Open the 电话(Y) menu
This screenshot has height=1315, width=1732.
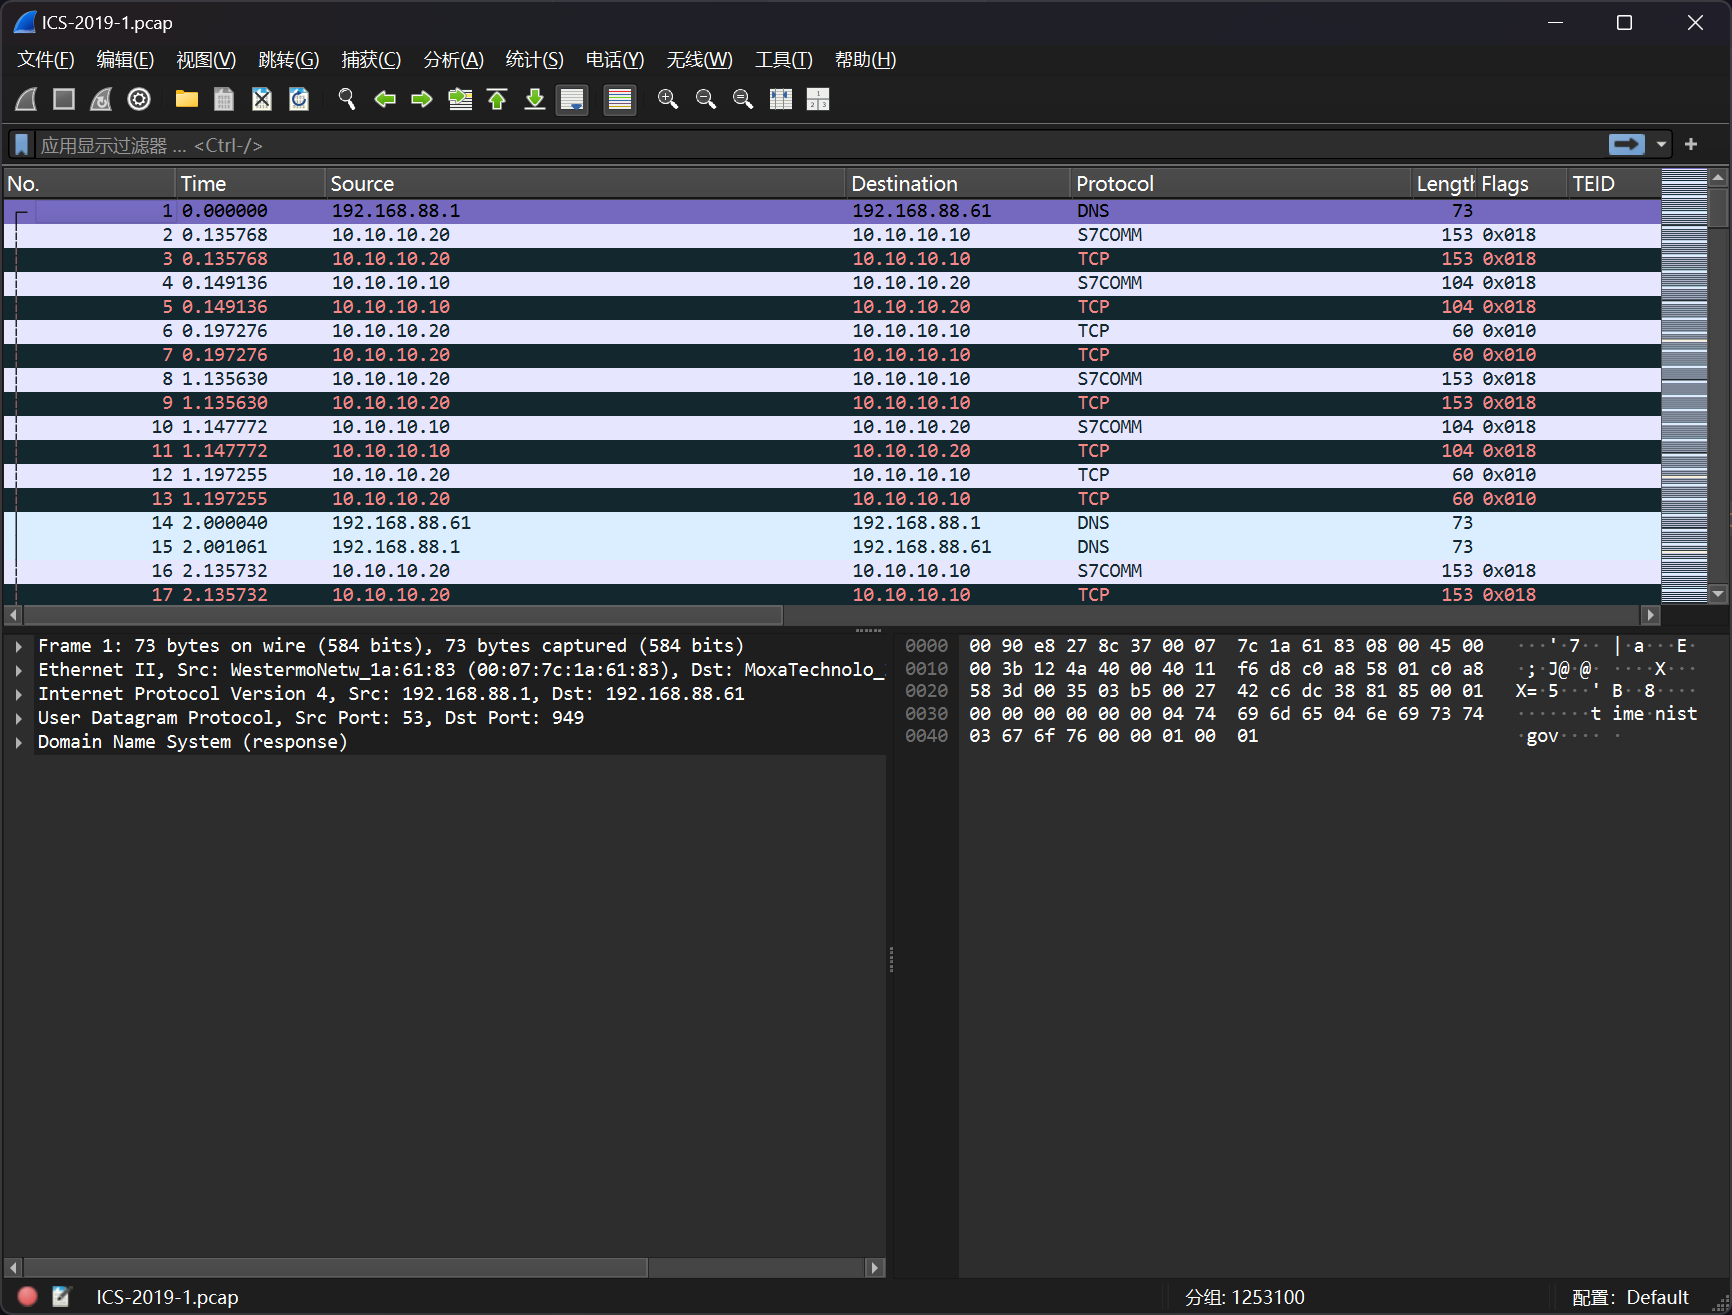[x=615, y=60]
